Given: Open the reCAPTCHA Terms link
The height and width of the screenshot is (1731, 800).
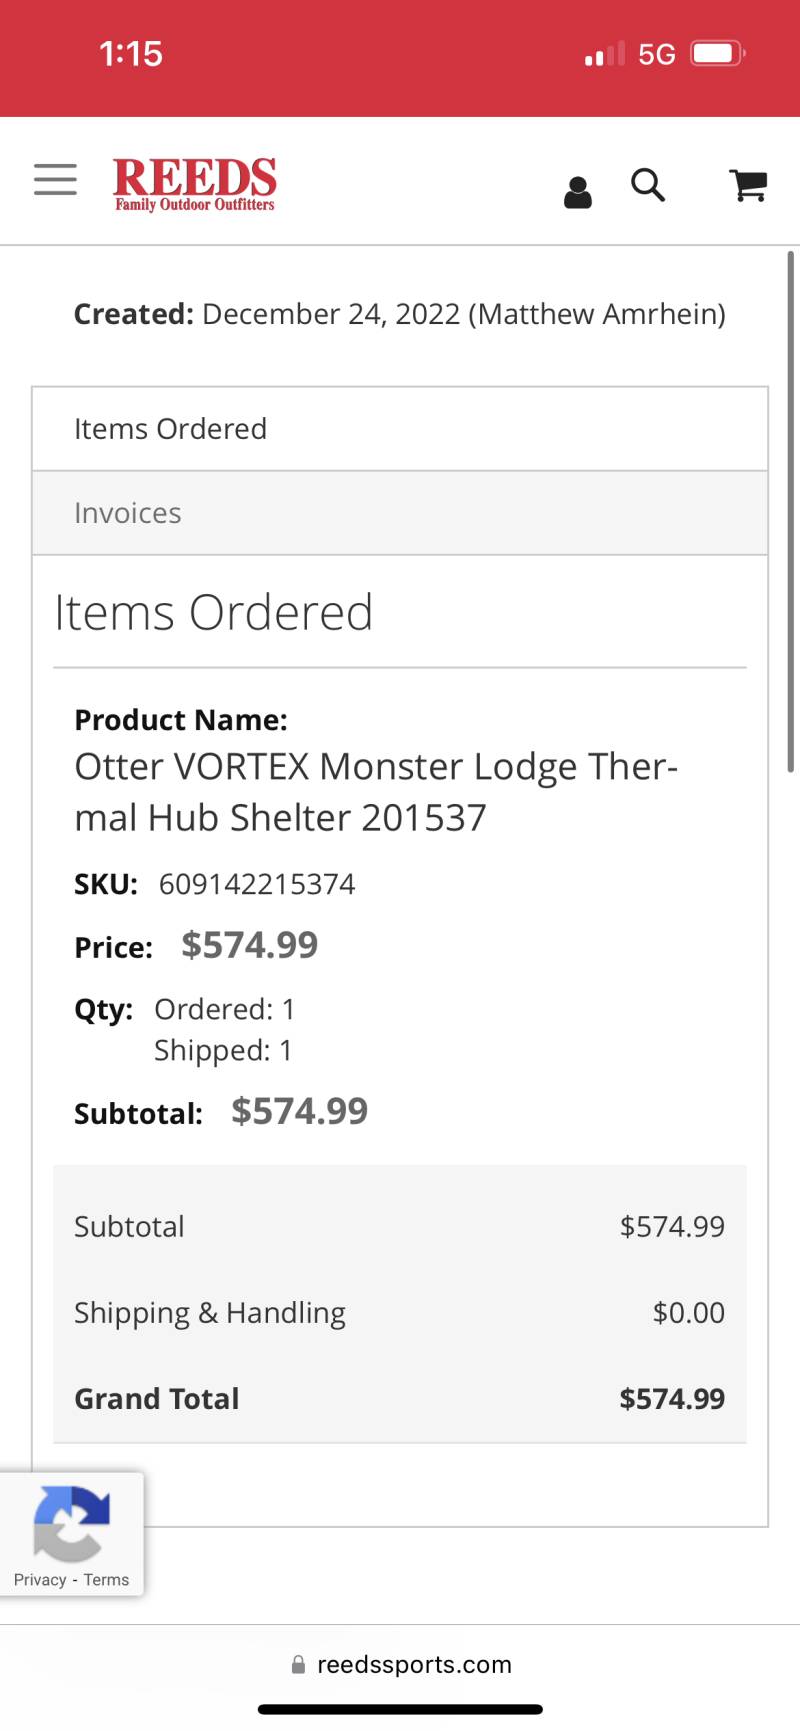Looking at the screenshot, I should point(106,1580).
